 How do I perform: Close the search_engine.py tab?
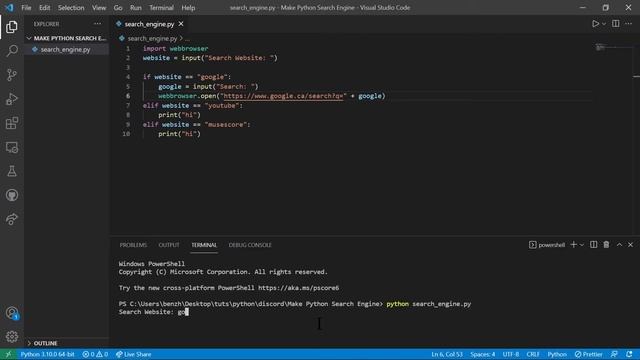coord(181,24)
